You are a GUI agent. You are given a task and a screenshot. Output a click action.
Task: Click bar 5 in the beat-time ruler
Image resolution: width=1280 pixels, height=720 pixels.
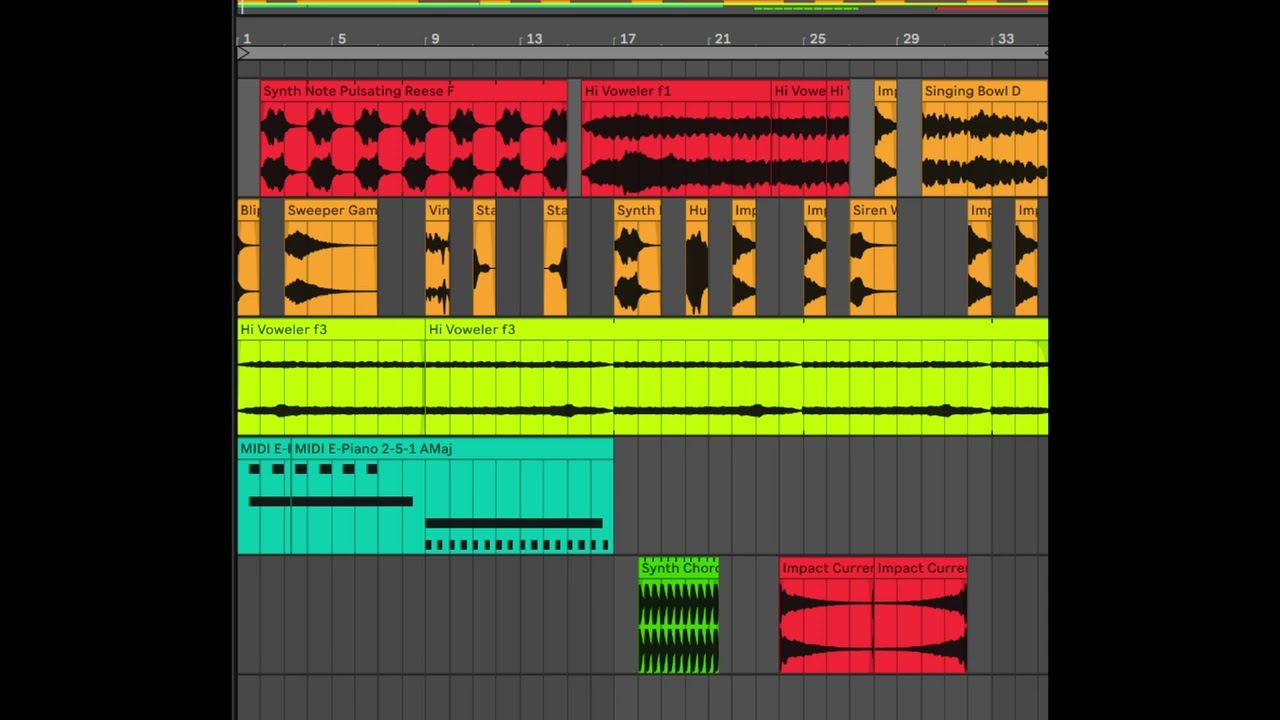click(x=341, y=39)
